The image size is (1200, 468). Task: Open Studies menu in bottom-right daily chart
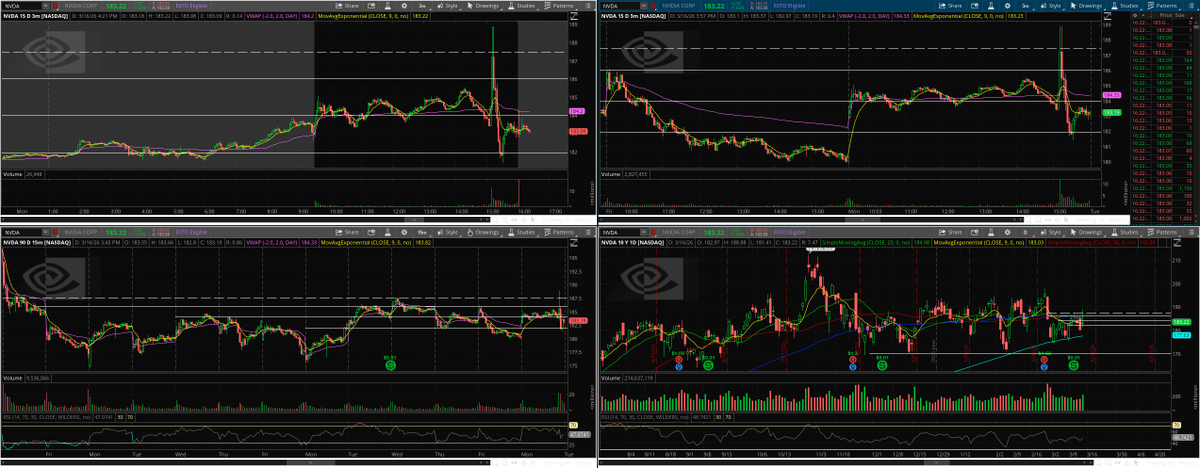1125,232
